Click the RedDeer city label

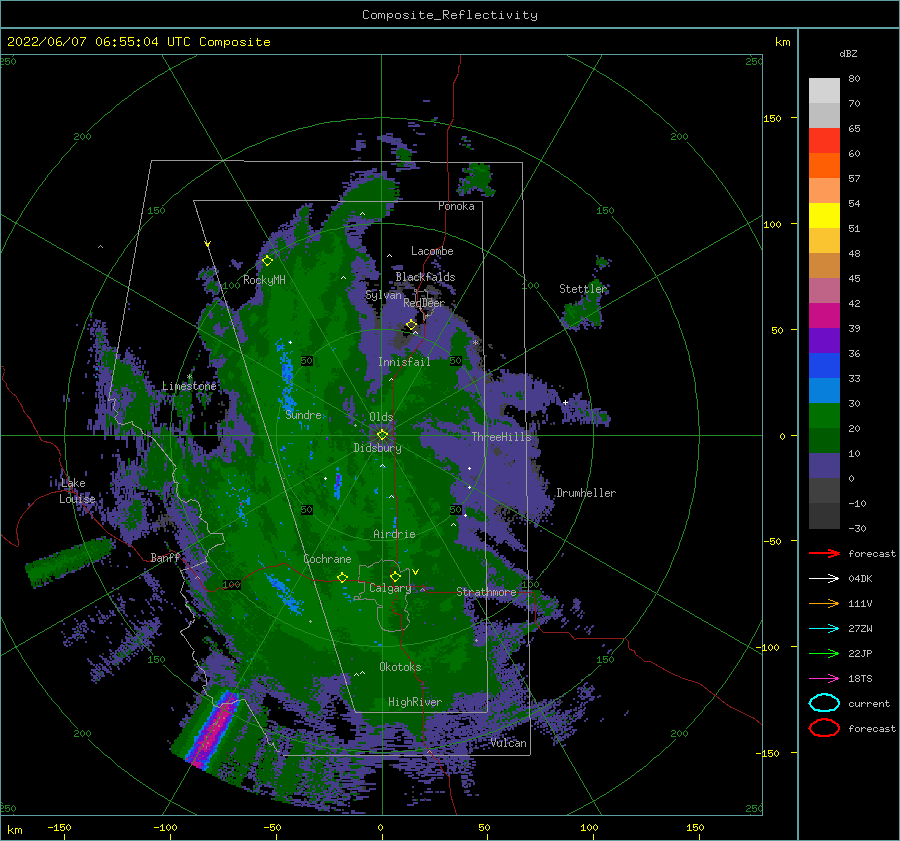coord(424,303)
